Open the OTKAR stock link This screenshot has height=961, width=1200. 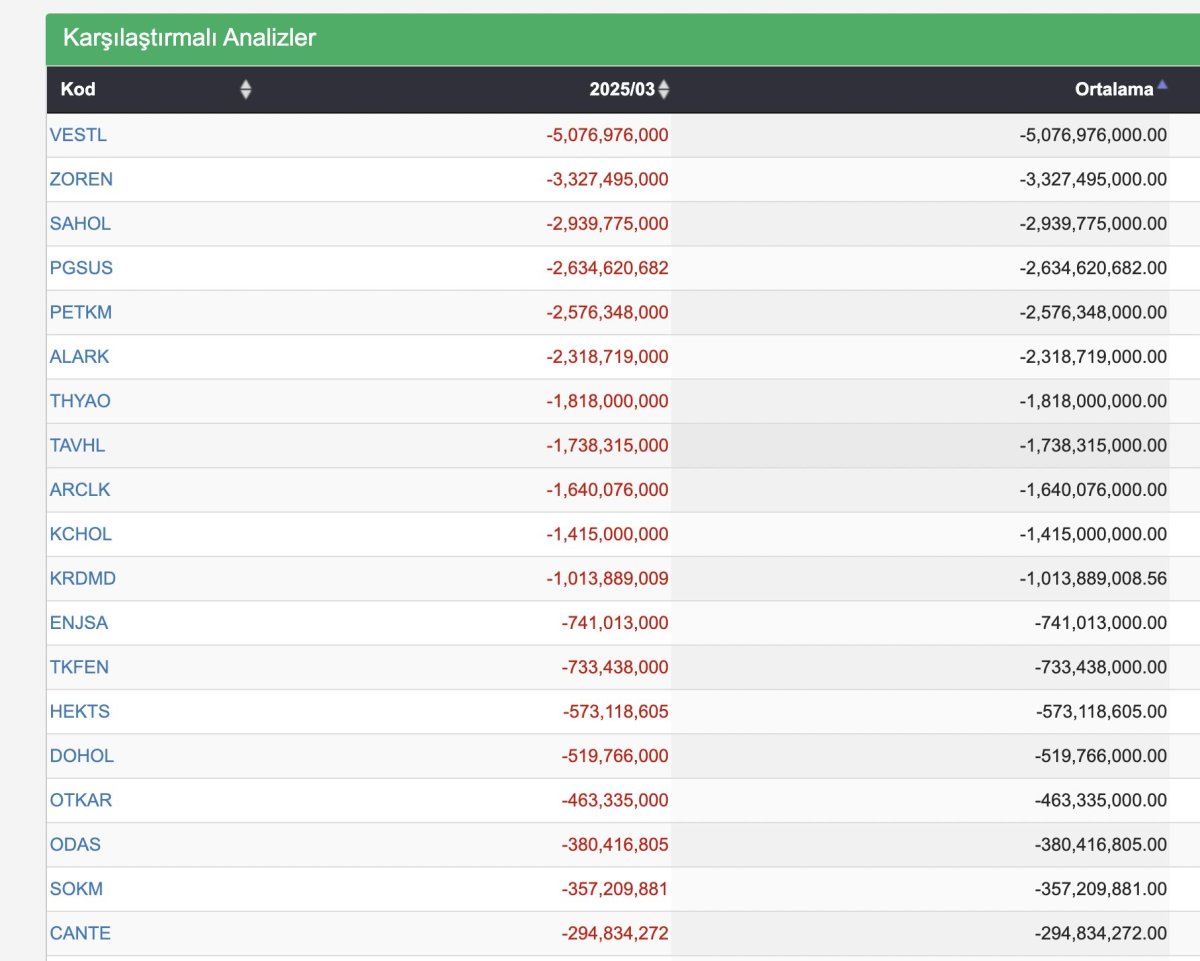click(81, 800)
